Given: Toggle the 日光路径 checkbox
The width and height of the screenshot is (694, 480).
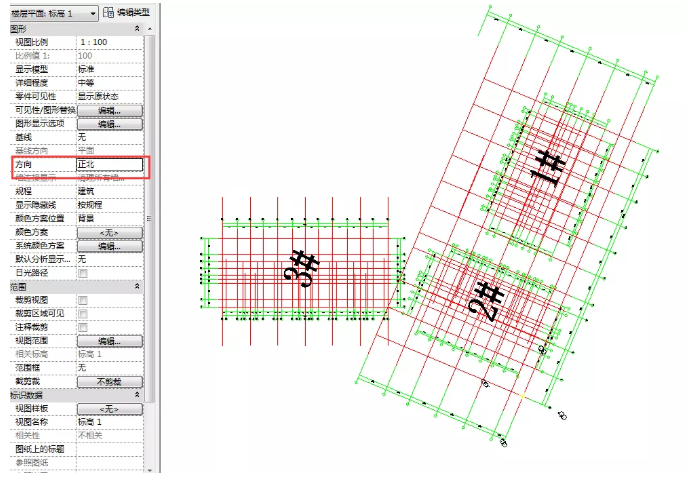Looking at the screenshot, I should [83, 273].
